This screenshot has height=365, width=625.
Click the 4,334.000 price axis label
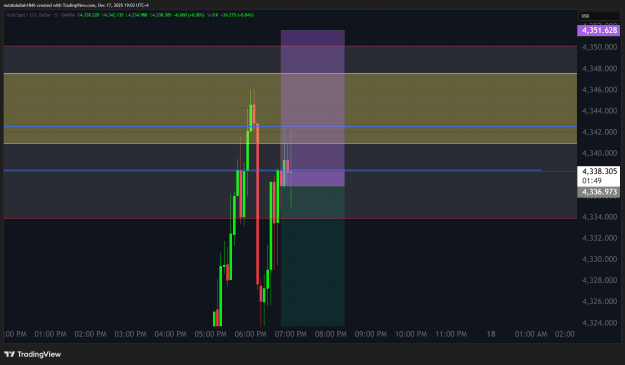pyautogui.click(x=599, y=217)
